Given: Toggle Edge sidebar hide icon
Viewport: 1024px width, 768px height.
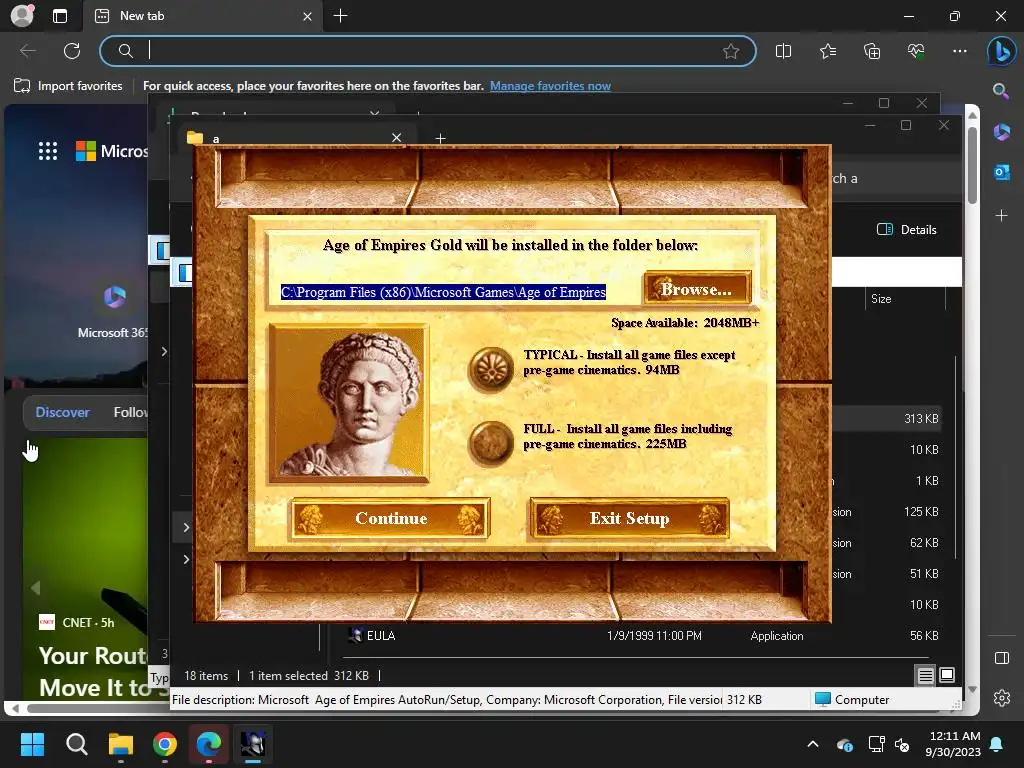Looking at the screenshot, I should 1002,658.
